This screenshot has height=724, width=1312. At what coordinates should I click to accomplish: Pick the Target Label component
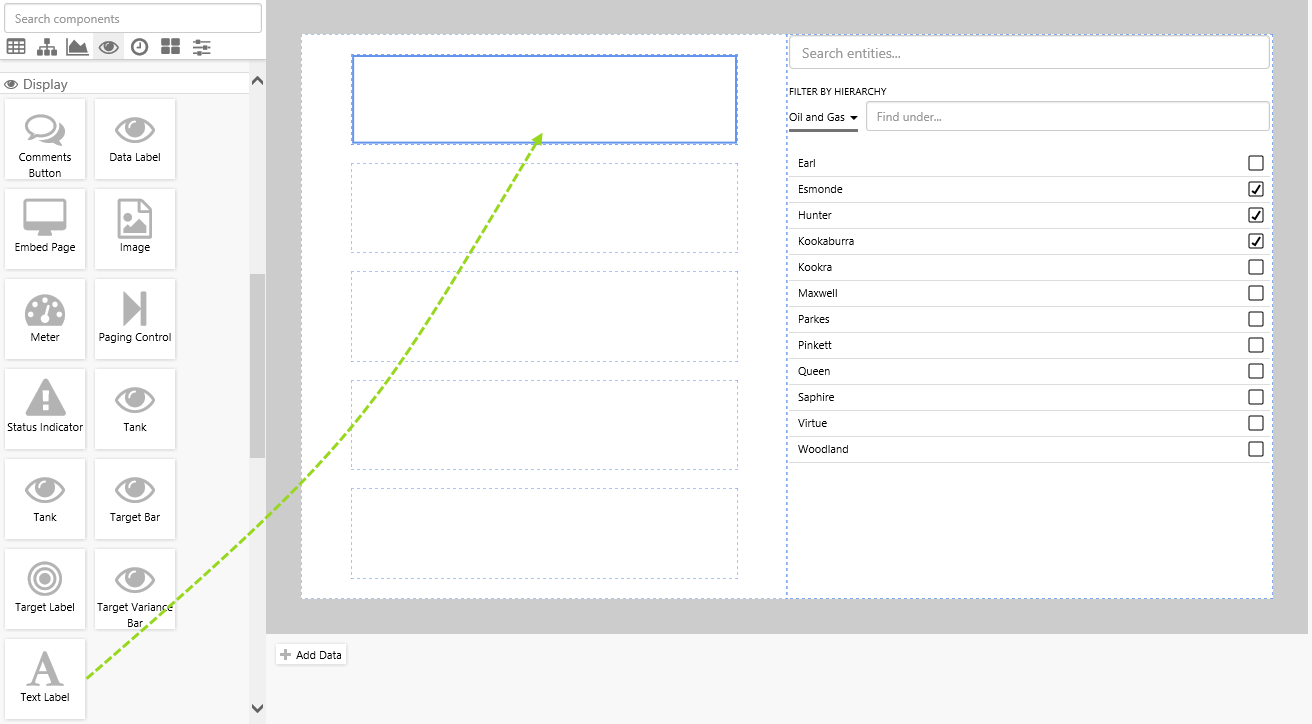click(45, 589)
